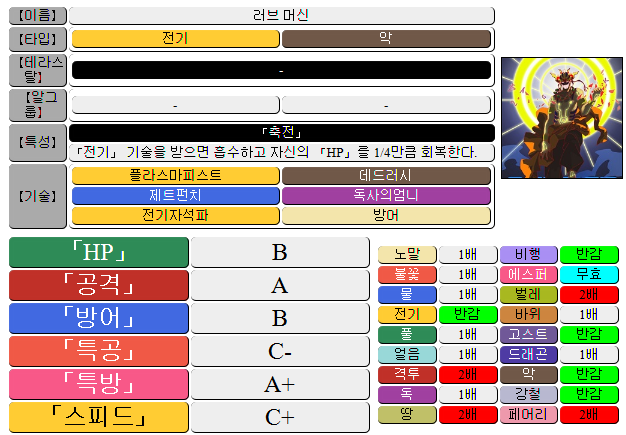626x435 pixels.
Task: Choose the 제트펀치 move
Action: [x=175, y=195]
